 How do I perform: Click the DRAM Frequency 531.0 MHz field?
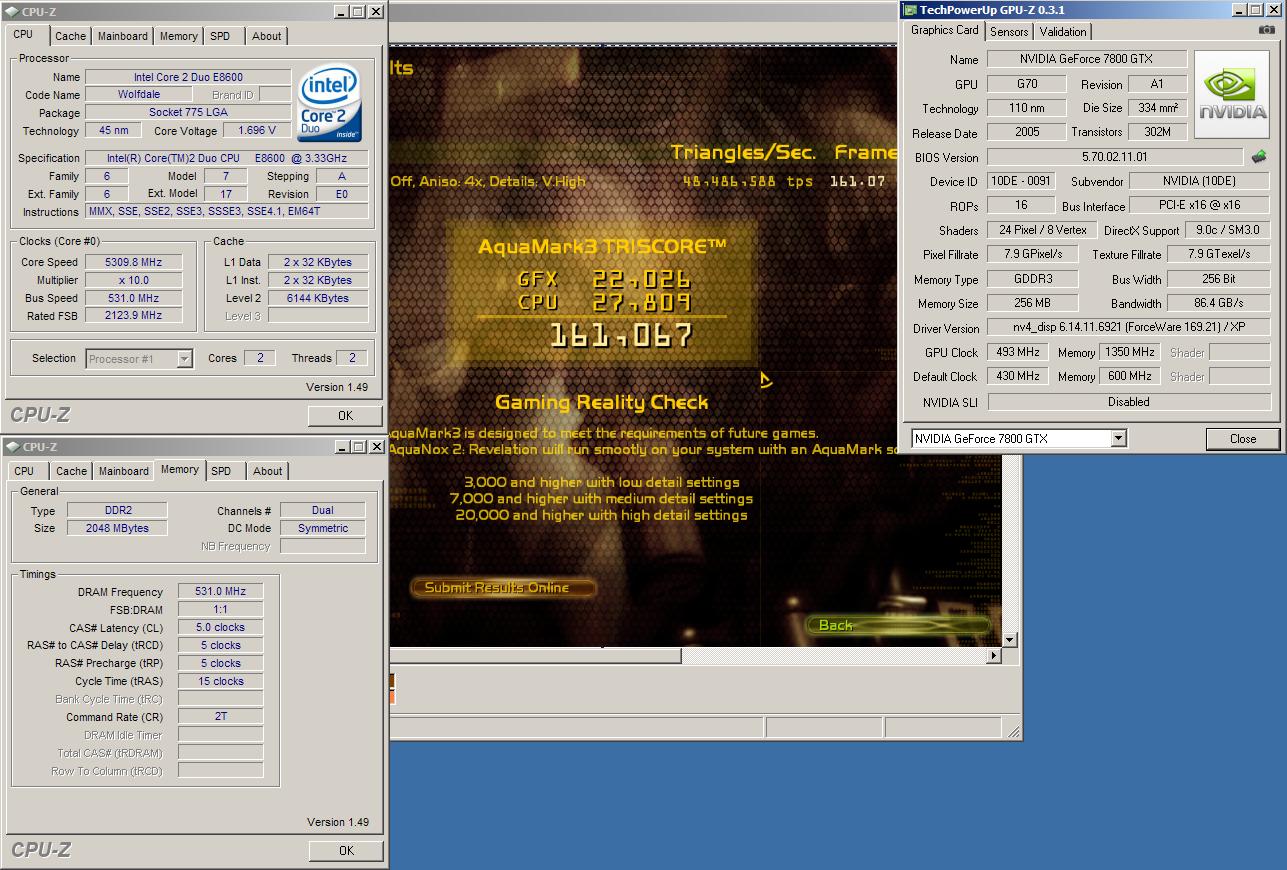tap(220, 592)
